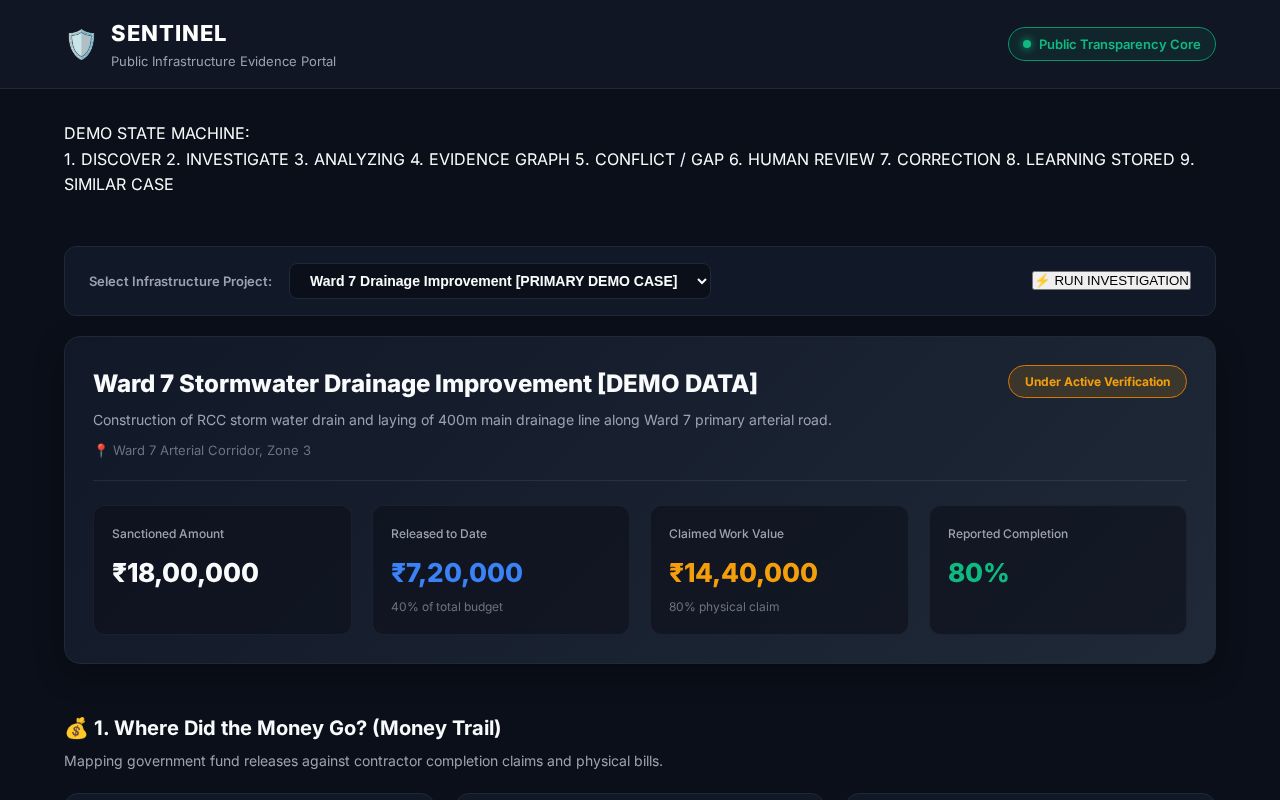
Task: Click the 80% physical claim note
Action: click(724, 607)
